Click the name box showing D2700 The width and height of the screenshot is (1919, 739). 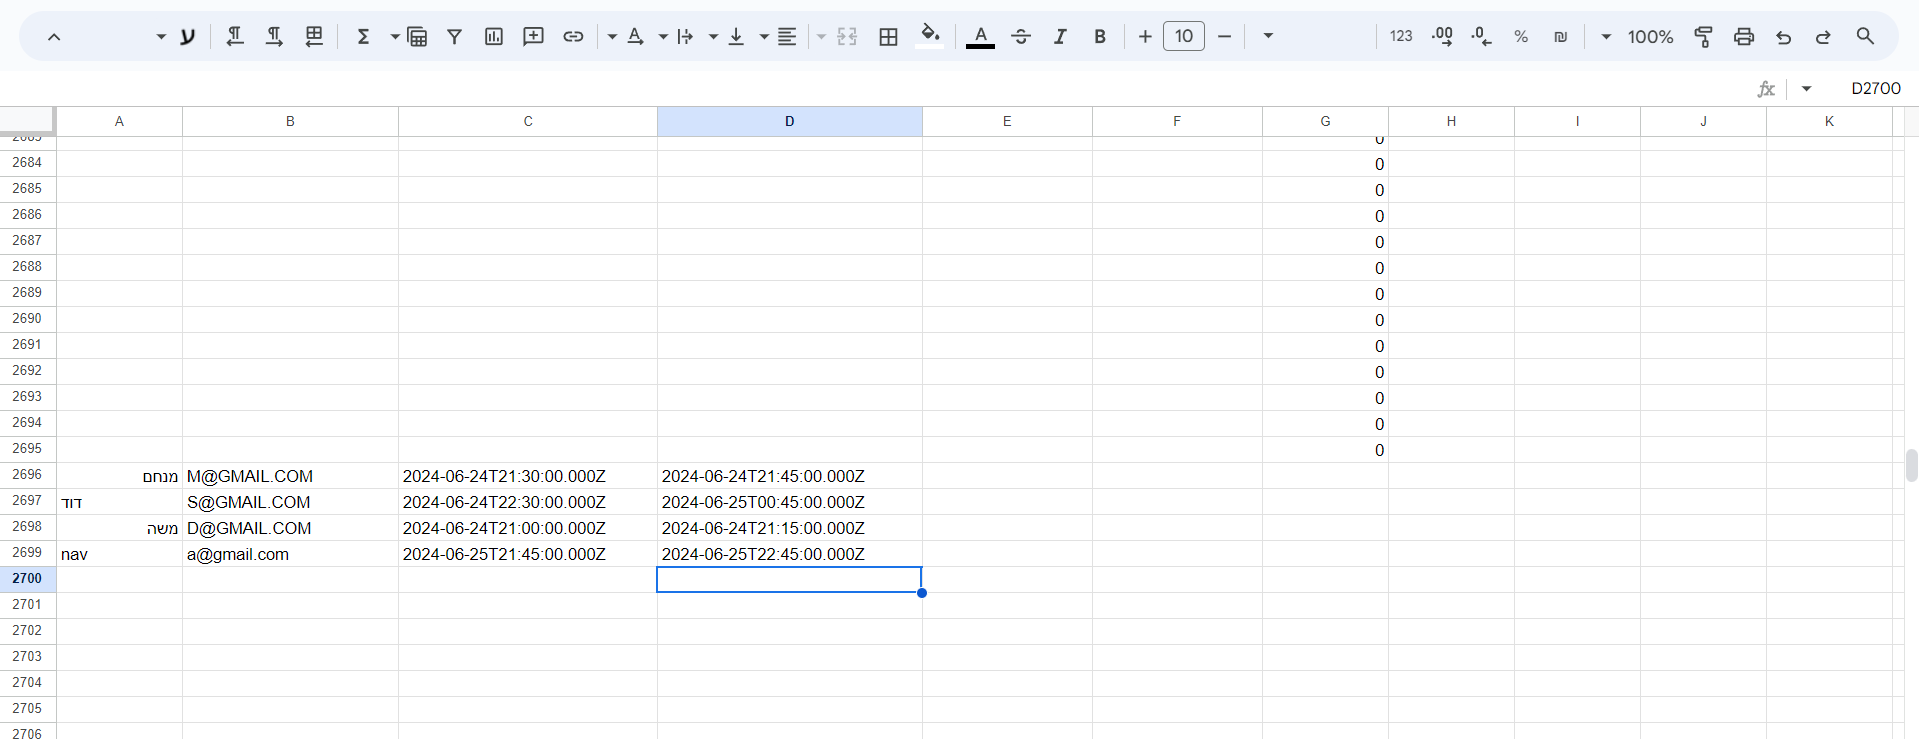pos(1875,88)
